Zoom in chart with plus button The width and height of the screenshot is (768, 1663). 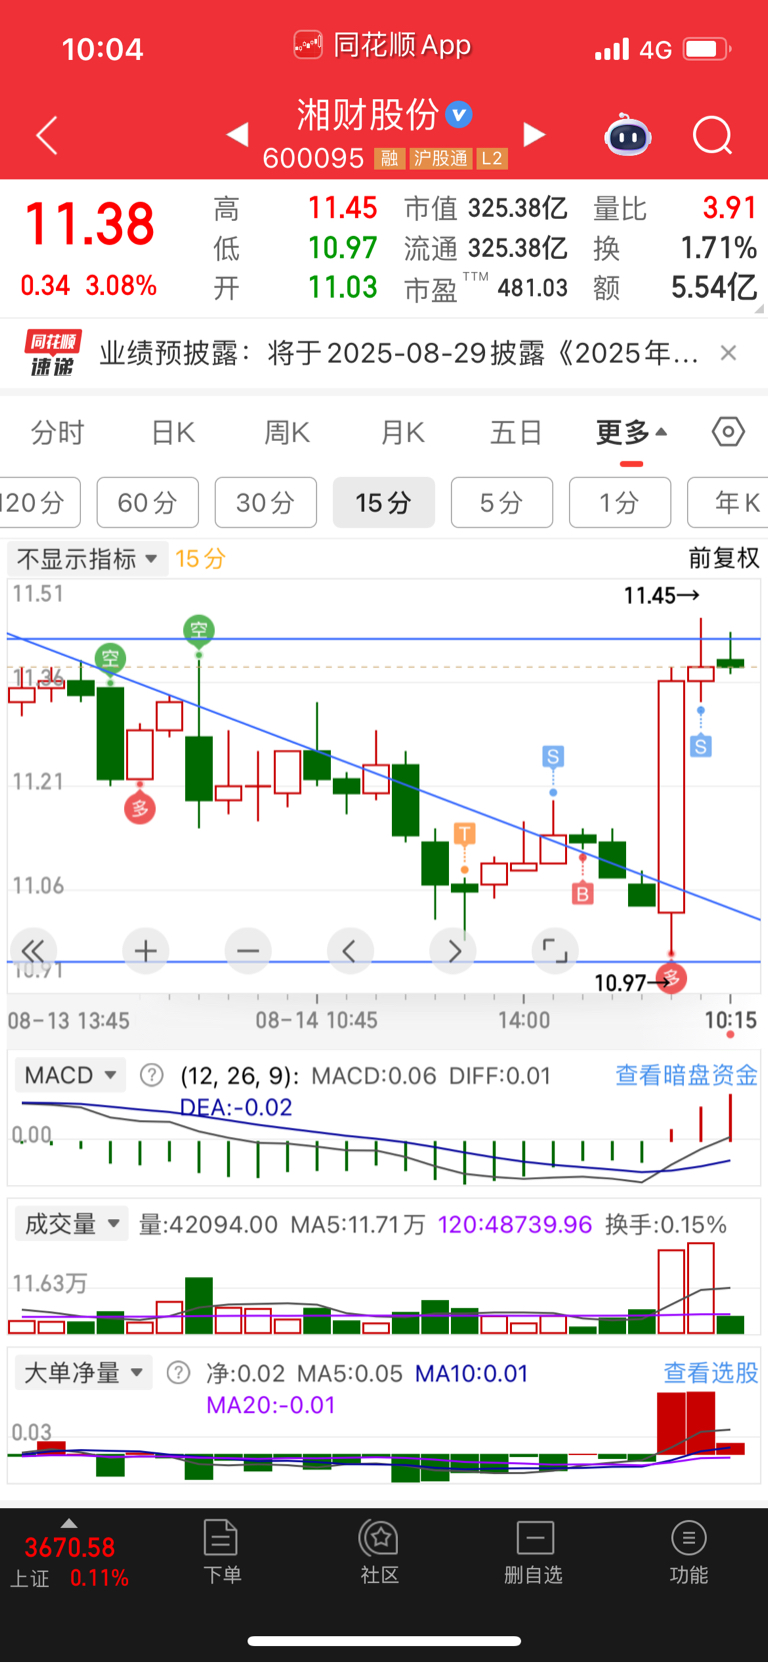pyautogui.click(x=146, y=950)
